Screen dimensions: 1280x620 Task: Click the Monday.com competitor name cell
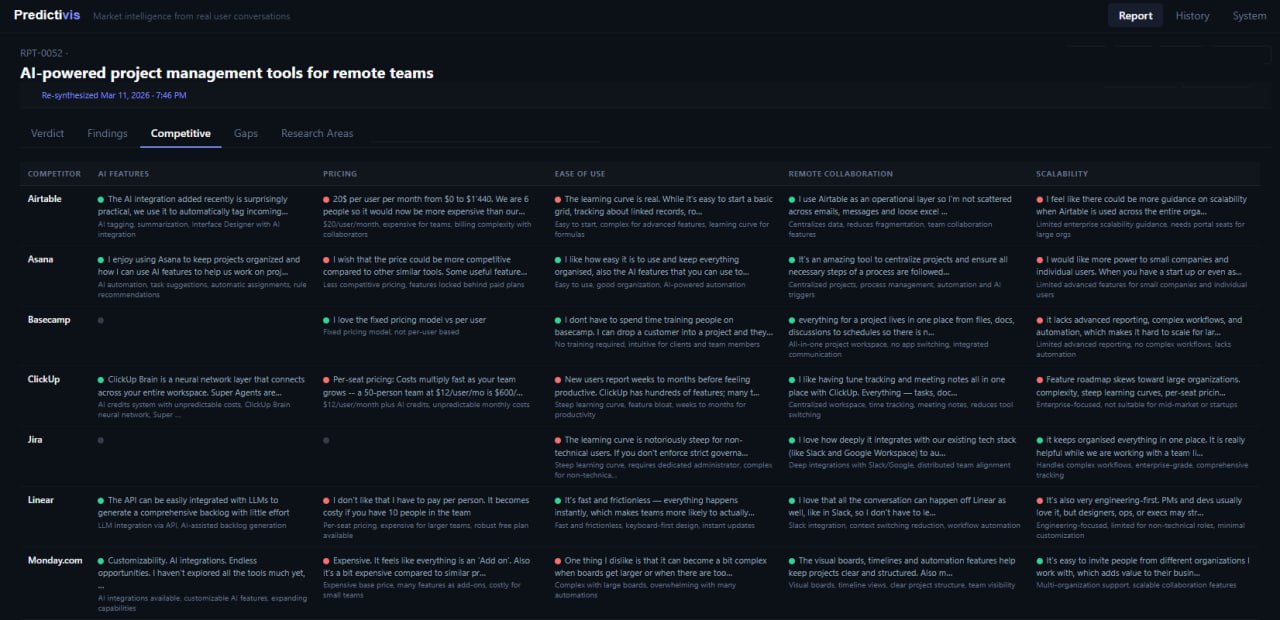click(x=54, y=560)
